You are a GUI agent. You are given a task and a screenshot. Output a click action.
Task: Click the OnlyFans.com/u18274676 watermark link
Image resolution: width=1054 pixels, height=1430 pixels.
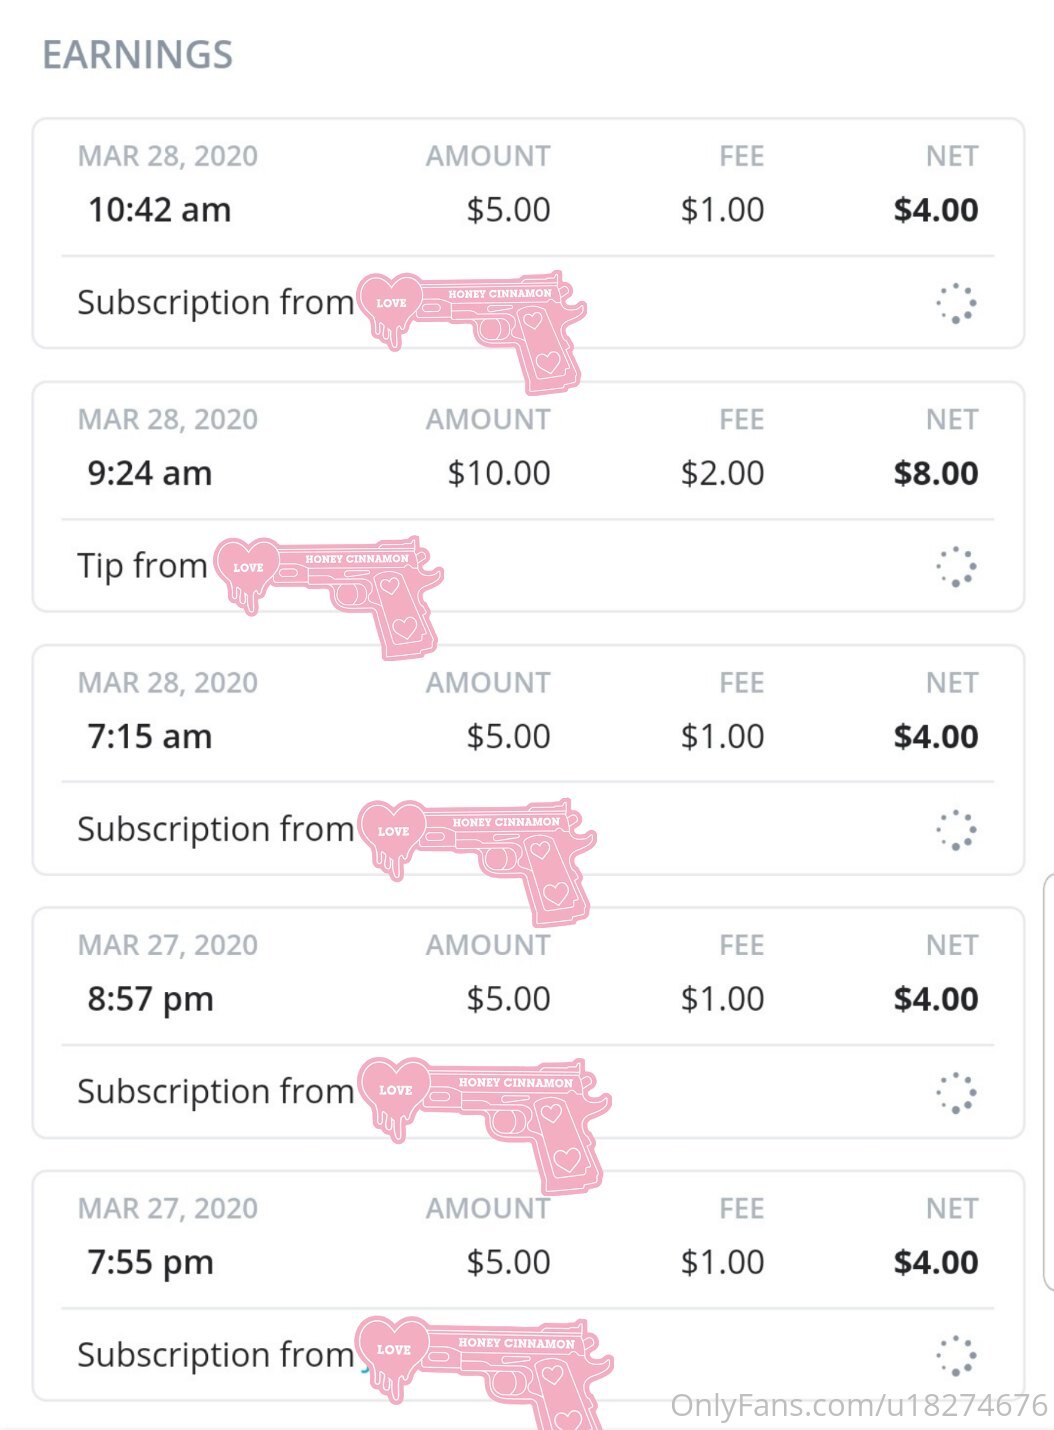click(x=859, y=1405)
